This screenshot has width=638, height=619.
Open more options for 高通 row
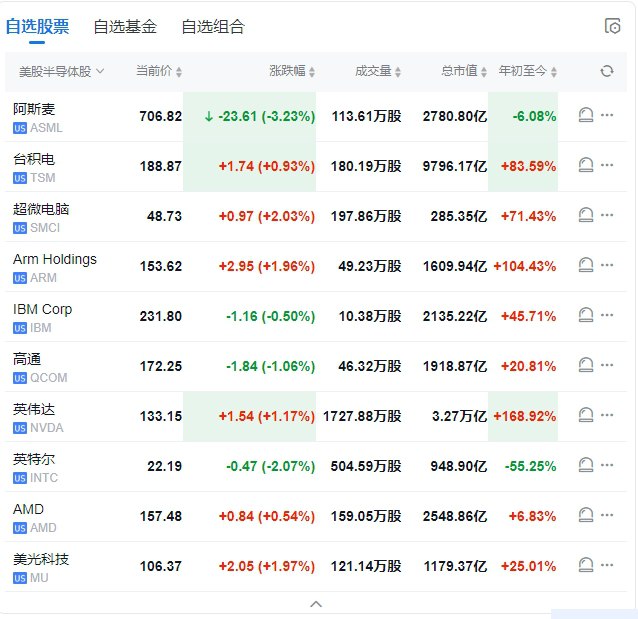point(607,365)
